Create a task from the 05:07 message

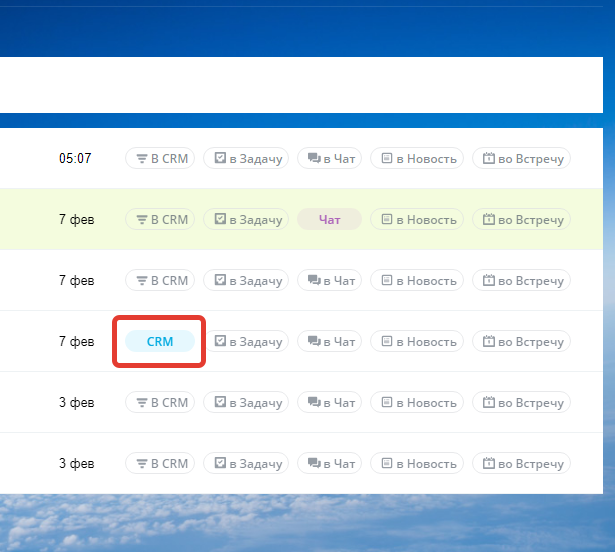(x=246, y=158)
